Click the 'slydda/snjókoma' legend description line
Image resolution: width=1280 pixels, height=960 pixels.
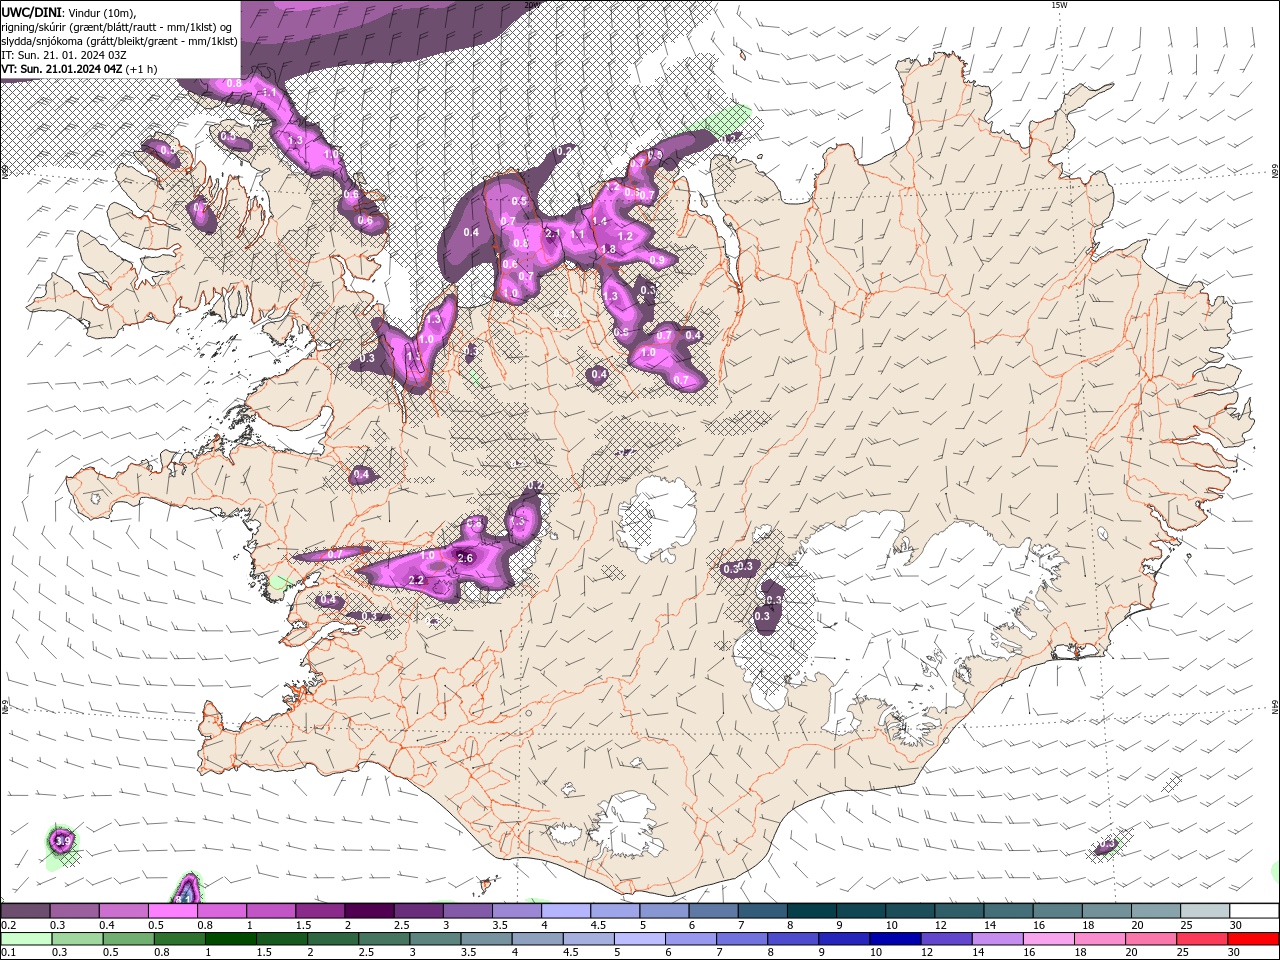point(119,41)
